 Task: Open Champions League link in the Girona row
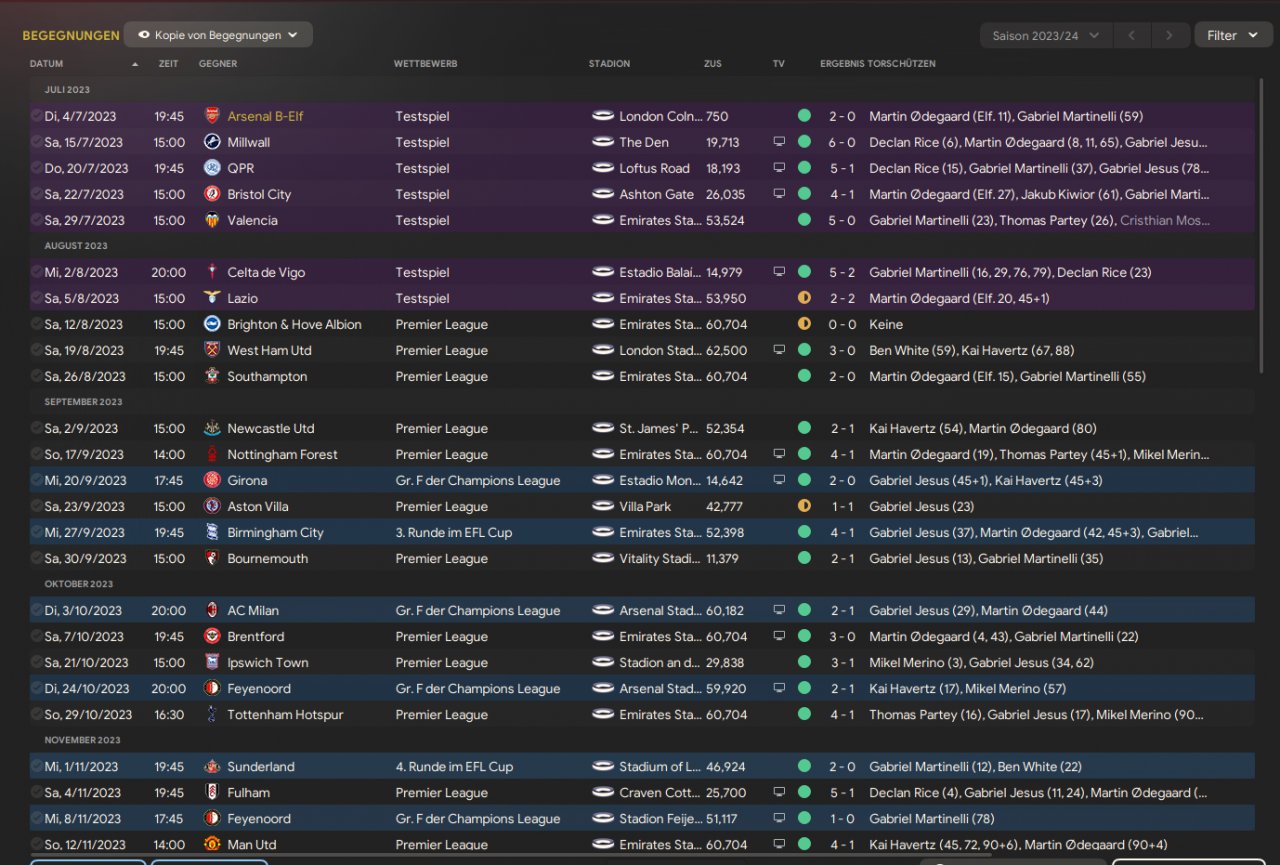pyautogui.click(x=477, y=480)
